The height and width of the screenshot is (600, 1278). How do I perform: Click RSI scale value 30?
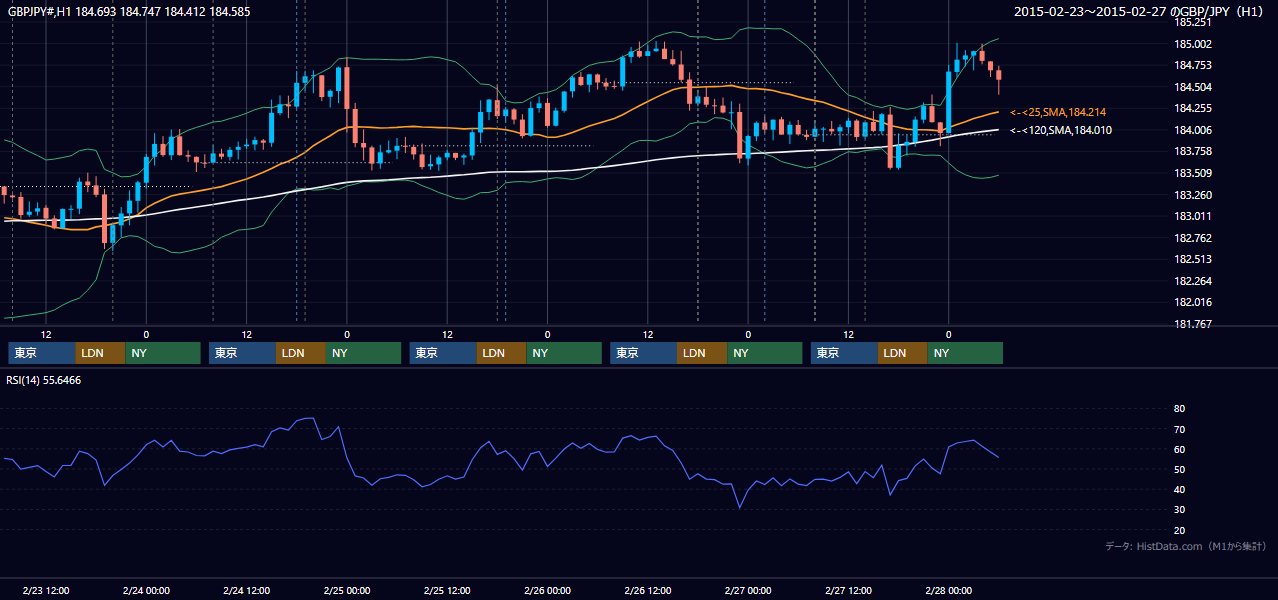click(x=1180, y=510)
